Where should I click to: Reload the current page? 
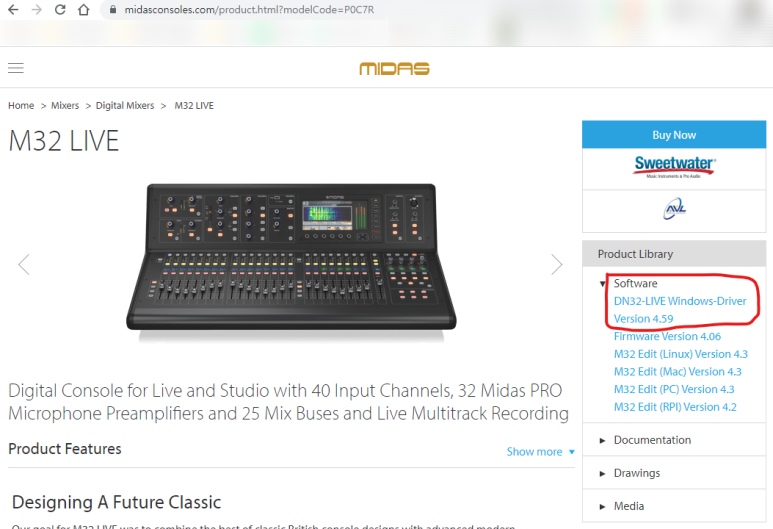[60, 9]
